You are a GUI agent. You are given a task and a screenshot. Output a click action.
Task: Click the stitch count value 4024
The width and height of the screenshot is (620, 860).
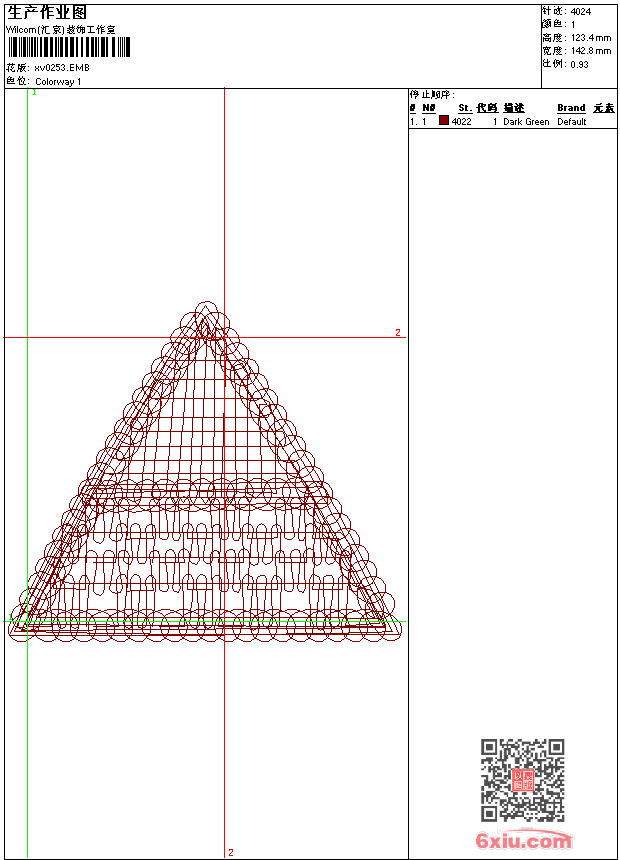point(580,11)
